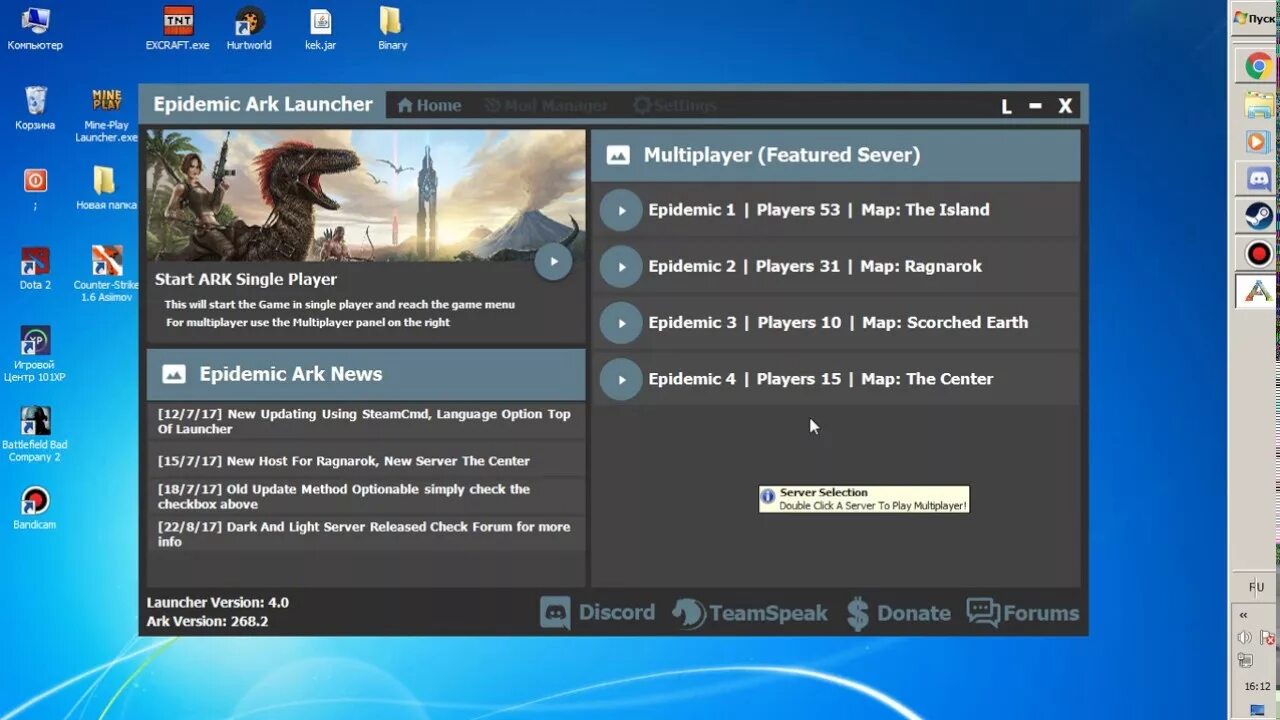Select the Epidemic 2 Ragnarok server row

(836, 267)
